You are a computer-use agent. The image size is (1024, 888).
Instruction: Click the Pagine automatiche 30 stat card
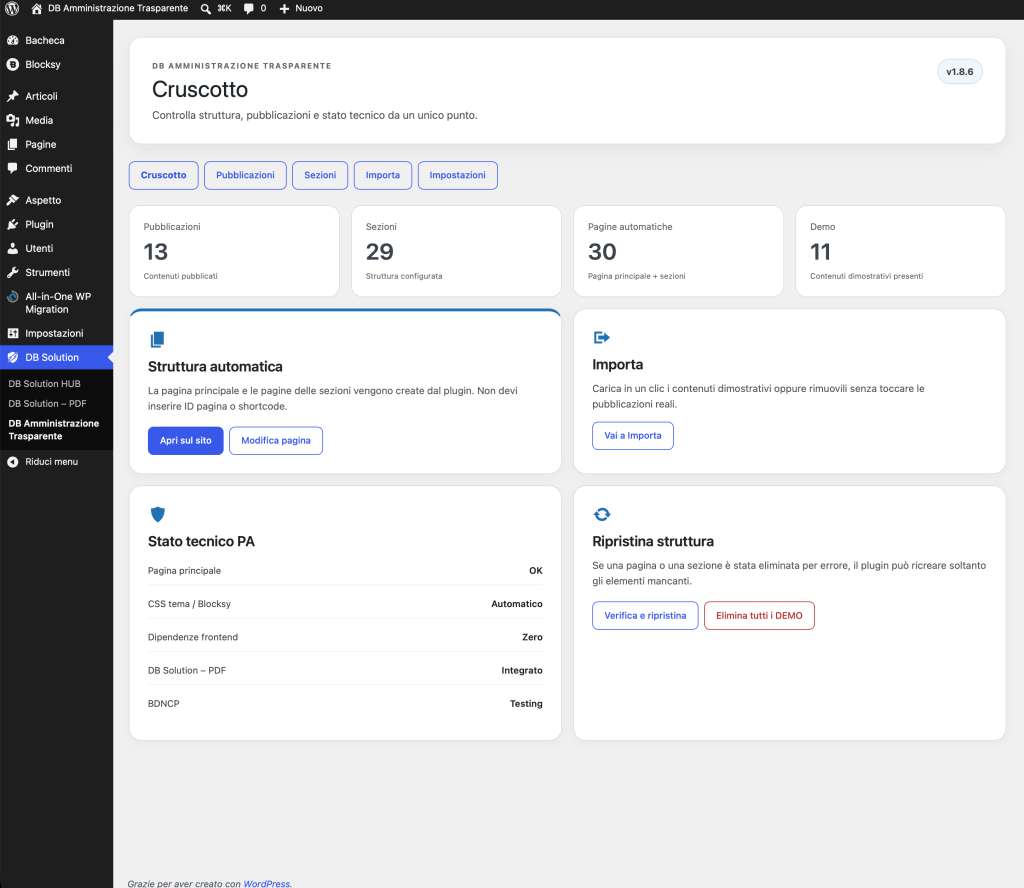pos(679,251)
